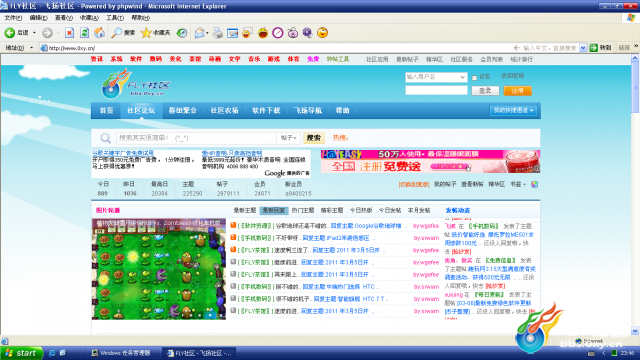Open the Favorites star in toolbar
Screen dimensions: 640x360
(146, 33)
